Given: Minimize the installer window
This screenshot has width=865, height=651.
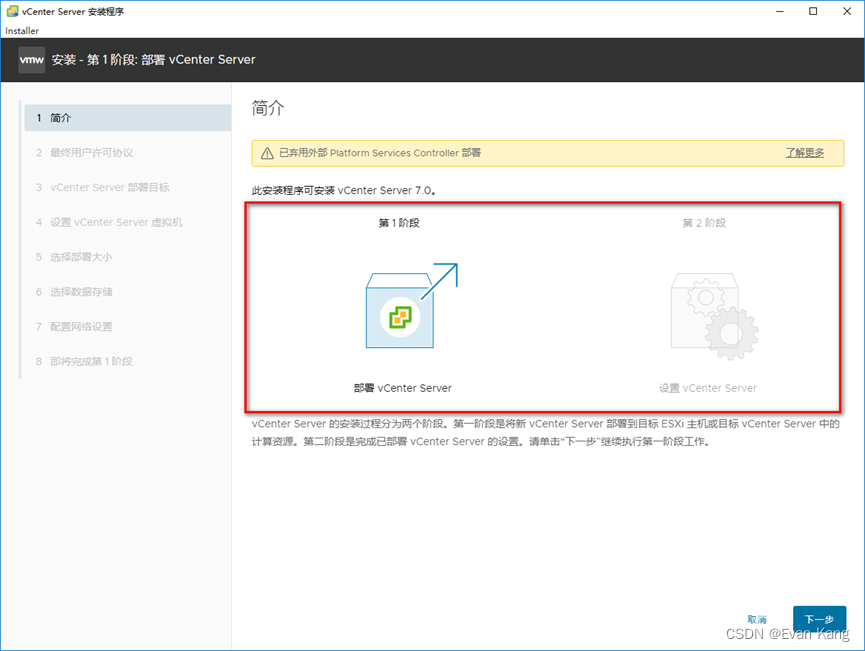Looking at the screenshot, I should (779, 11).
